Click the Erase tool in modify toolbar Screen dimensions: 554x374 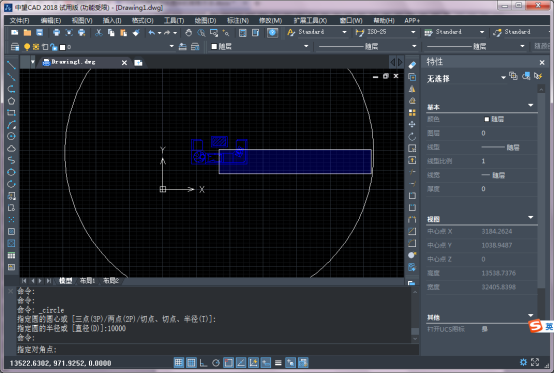pos(412,65)
